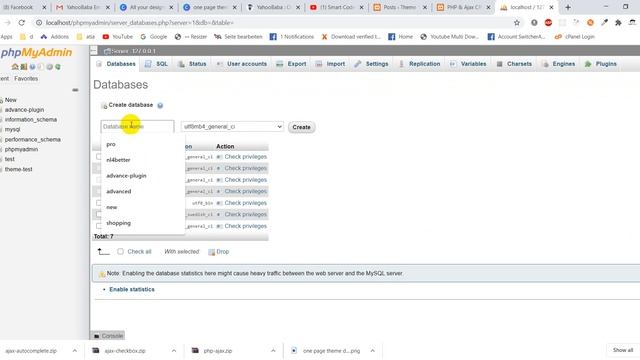Tick the utf8_bin row checkbox
Screen dimensions: 640x360
point(98,203)
